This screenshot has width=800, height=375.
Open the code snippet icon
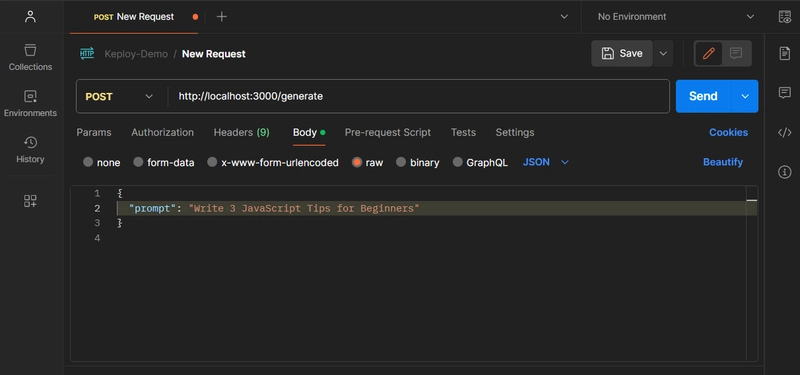click(785, 133)
